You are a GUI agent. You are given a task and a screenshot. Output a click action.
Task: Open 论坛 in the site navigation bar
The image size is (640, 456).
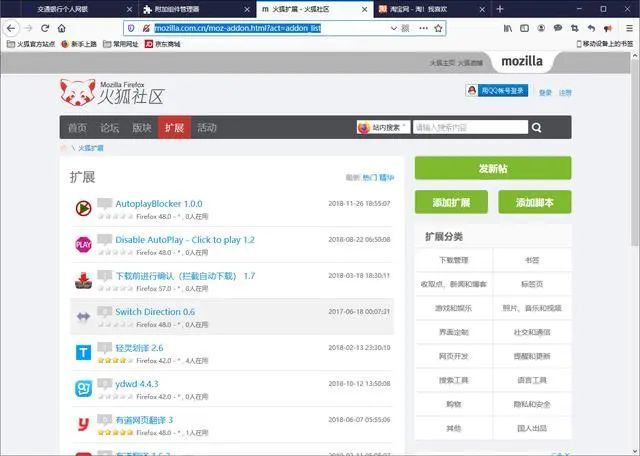[x=109, y=127]
